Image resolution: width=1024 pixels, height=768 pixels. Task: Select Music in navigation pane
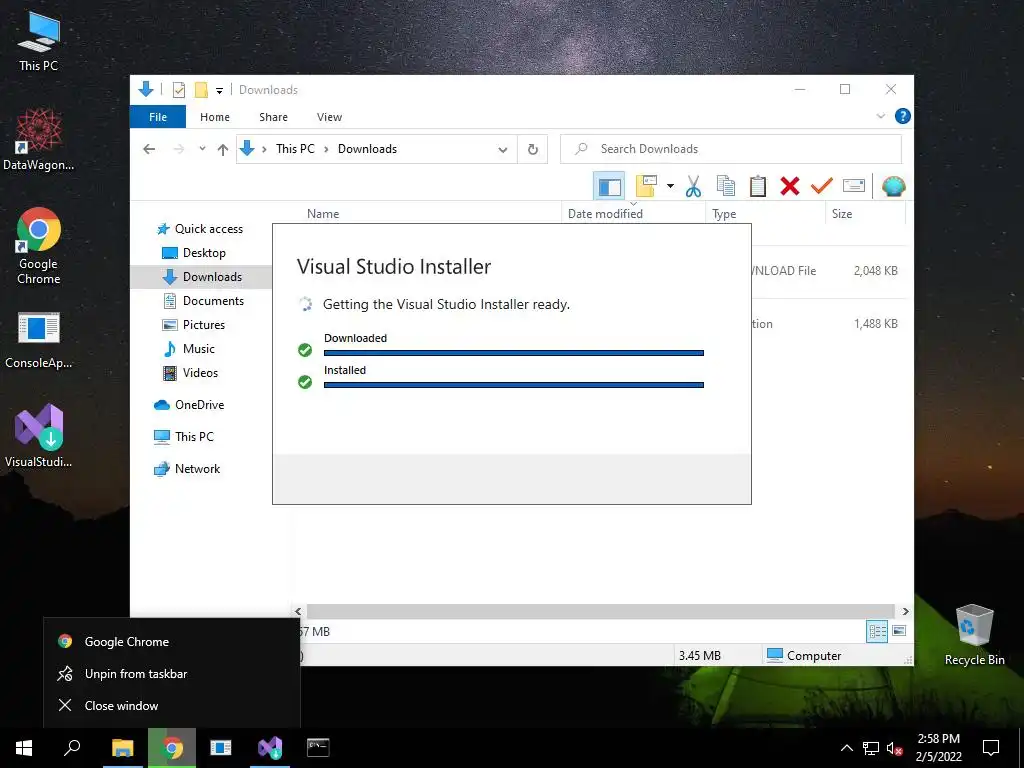coord(199,349)
